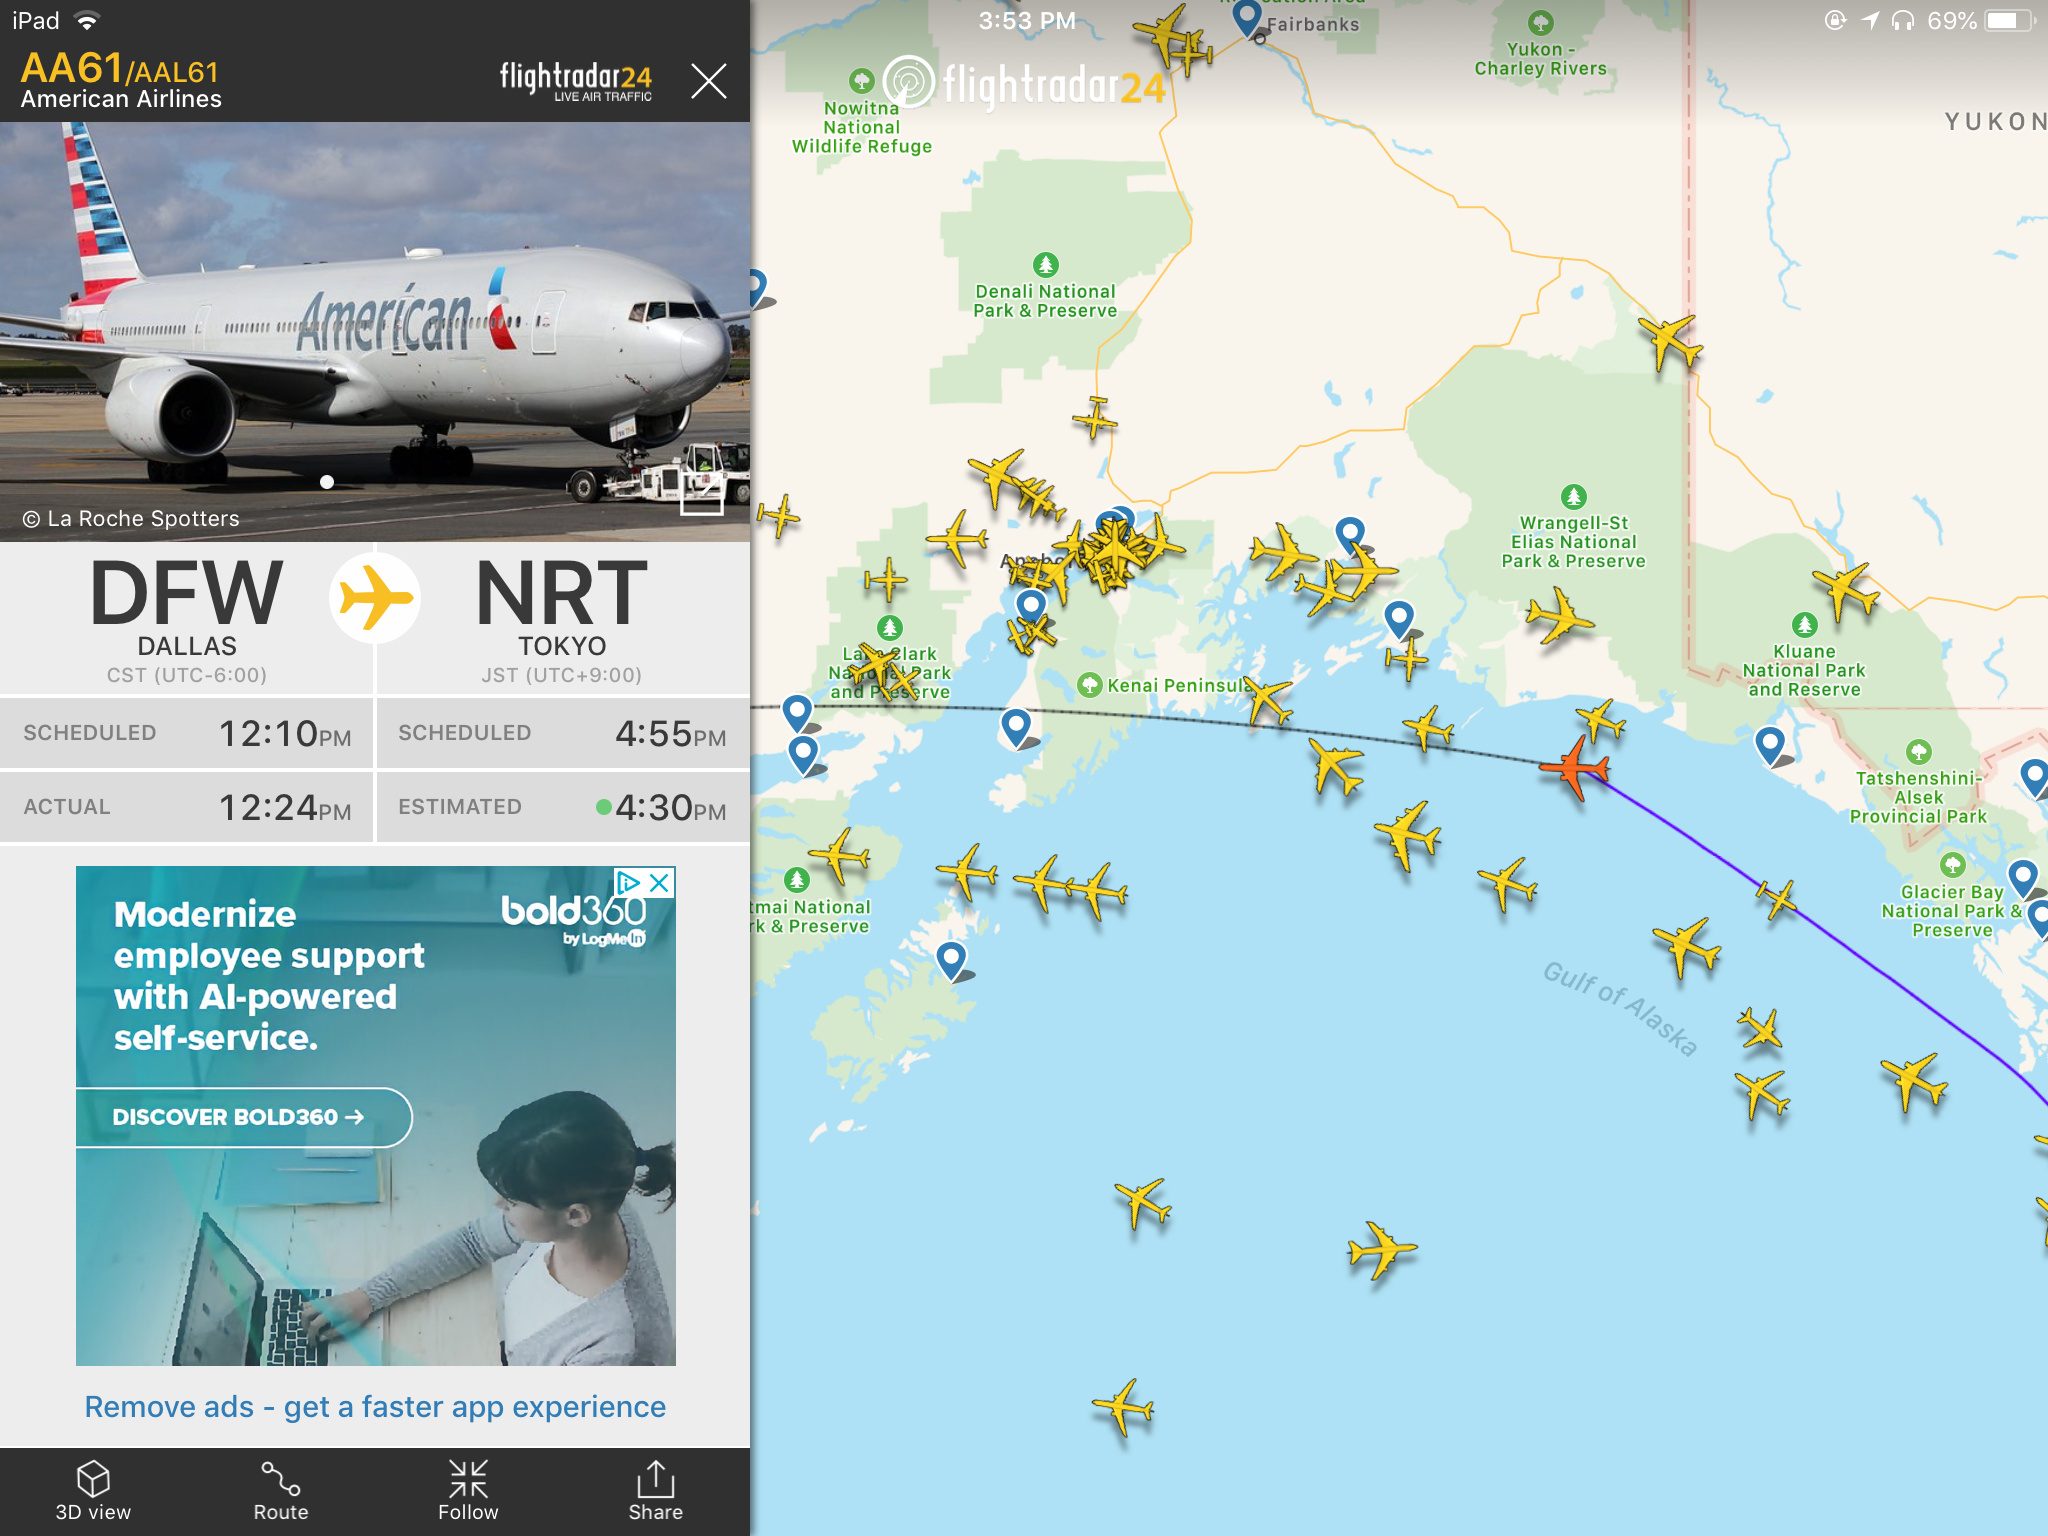This screenshot has height=1536, width=2048.
Task: Click the Kenai Peninsula marker icon
Action: [1089, 685]
